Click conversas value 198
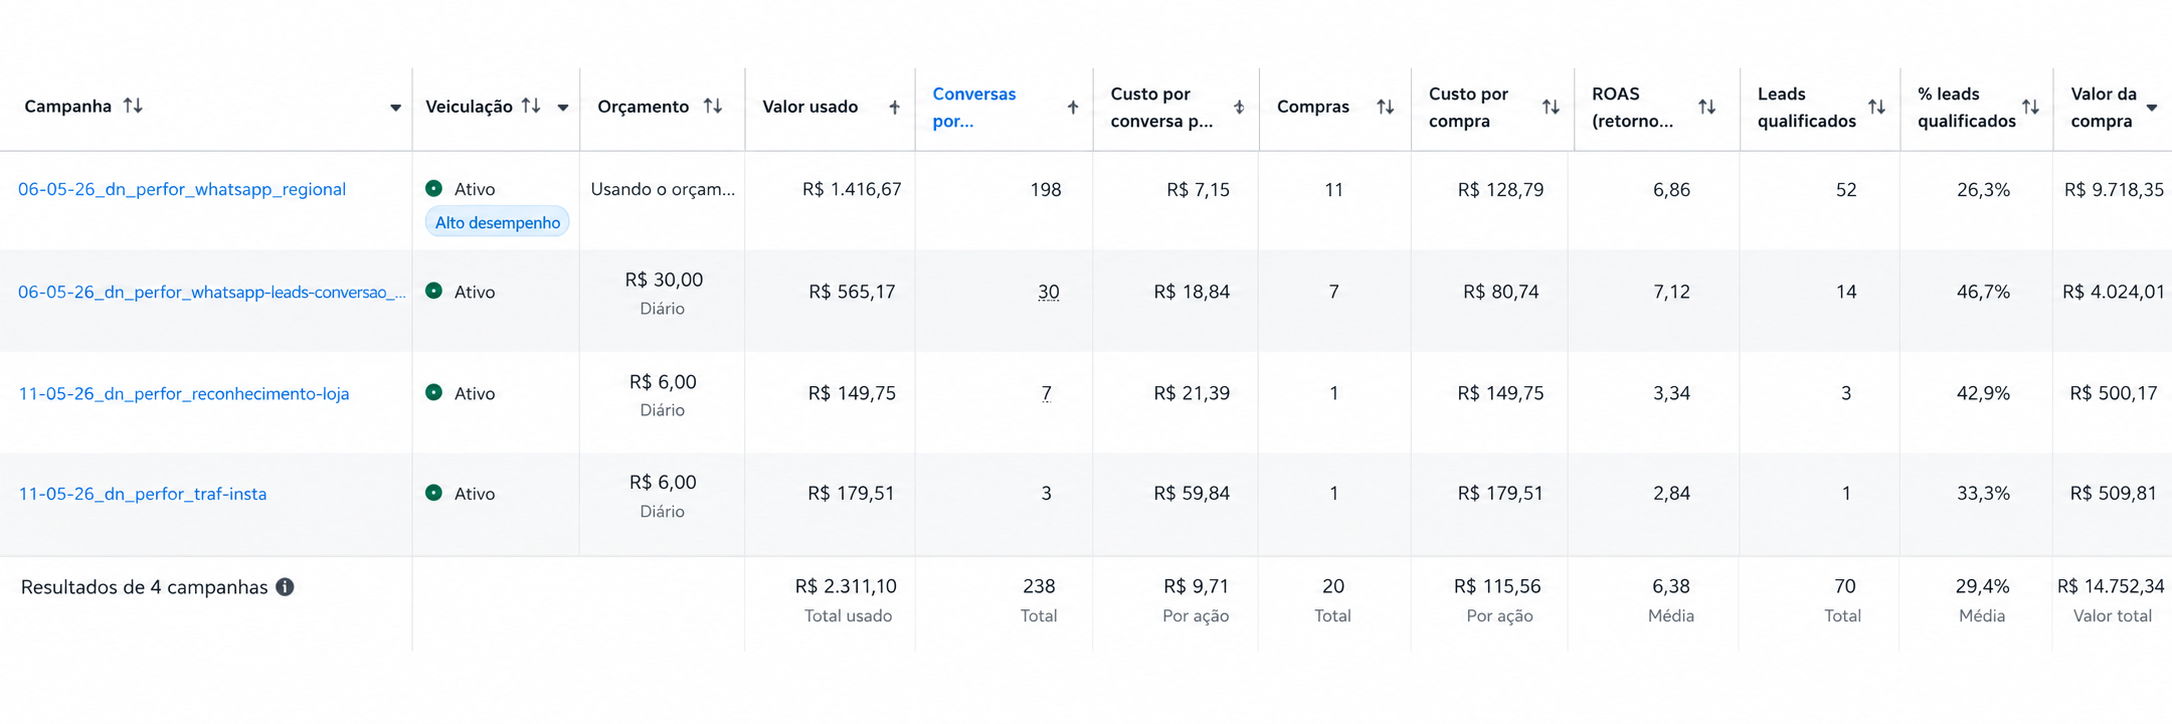The height and width of the screenshot is (724, 2172). coord(1046,189)
